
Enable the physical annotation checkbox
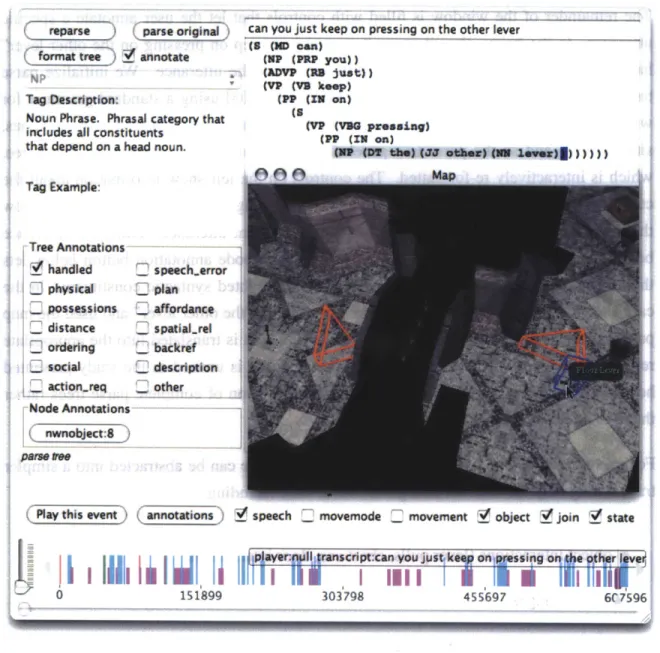[x=37, y=288]
